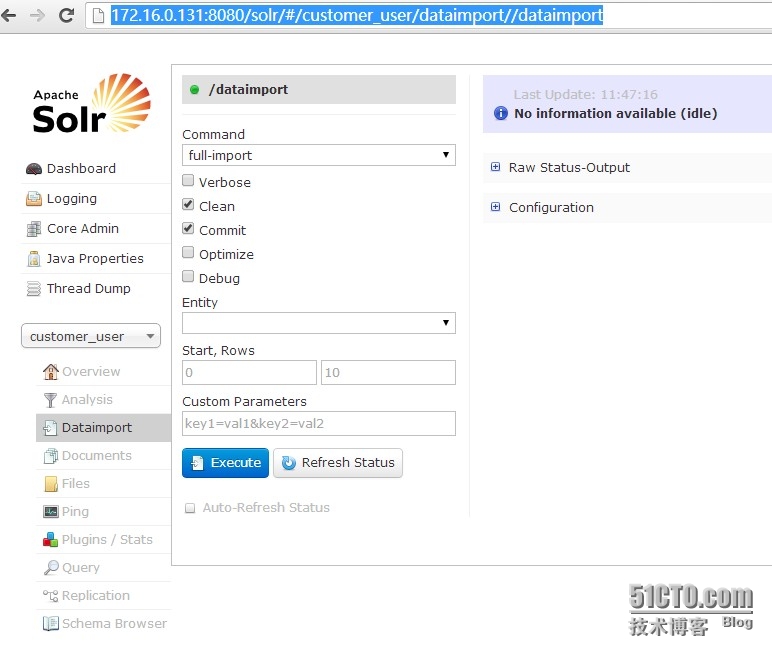
Task: Toggle Auto-Refresh Status checkbox
Action: click(x=190, y=508)
